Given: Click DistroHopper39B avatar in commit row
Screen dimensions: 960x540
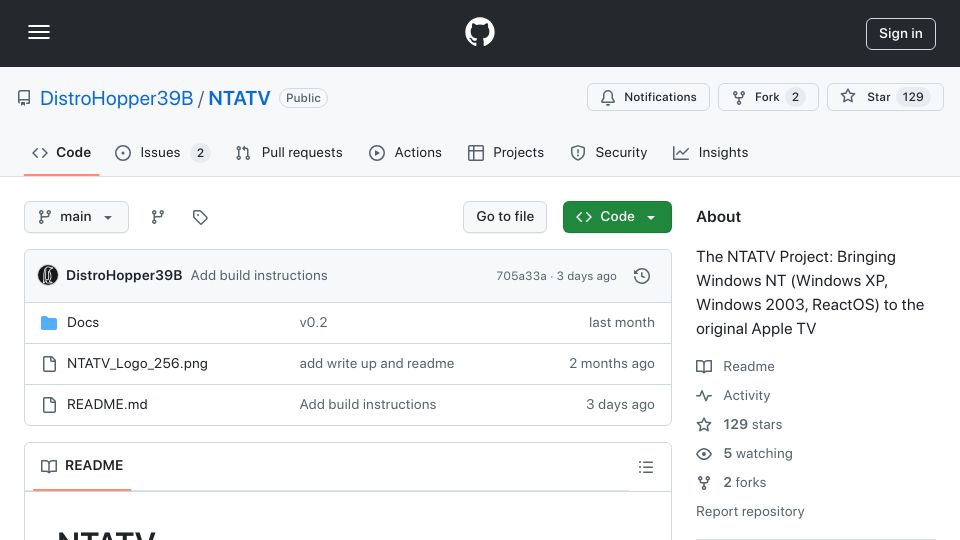Looking at the screenshot, I should 48,276.
